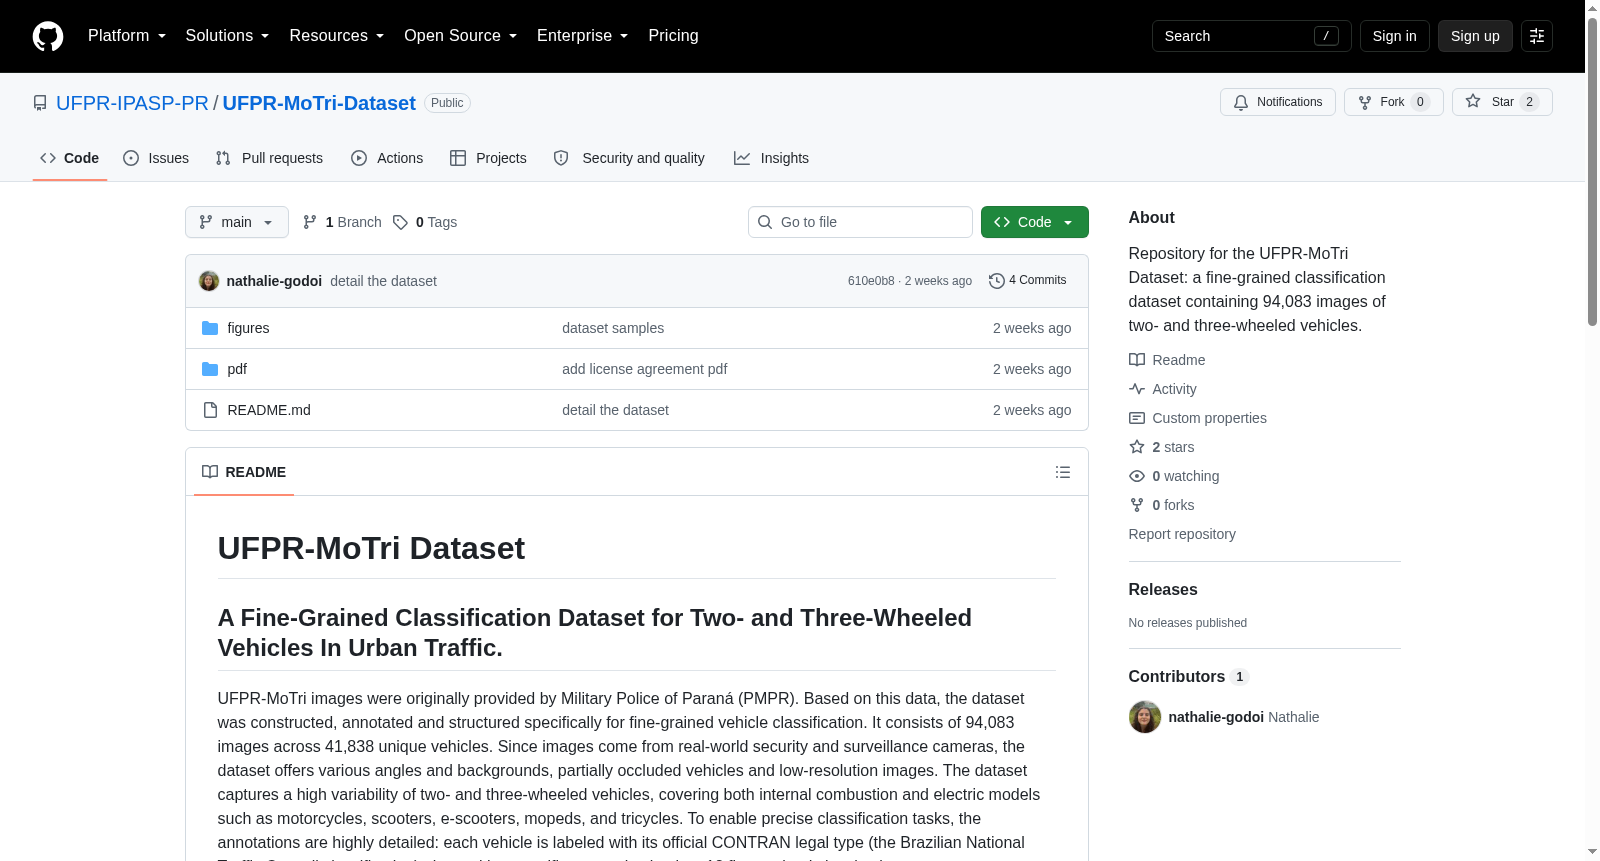Click the Notifications button
This screenshot has width=1600, height=861.
tap(1278, 102)
